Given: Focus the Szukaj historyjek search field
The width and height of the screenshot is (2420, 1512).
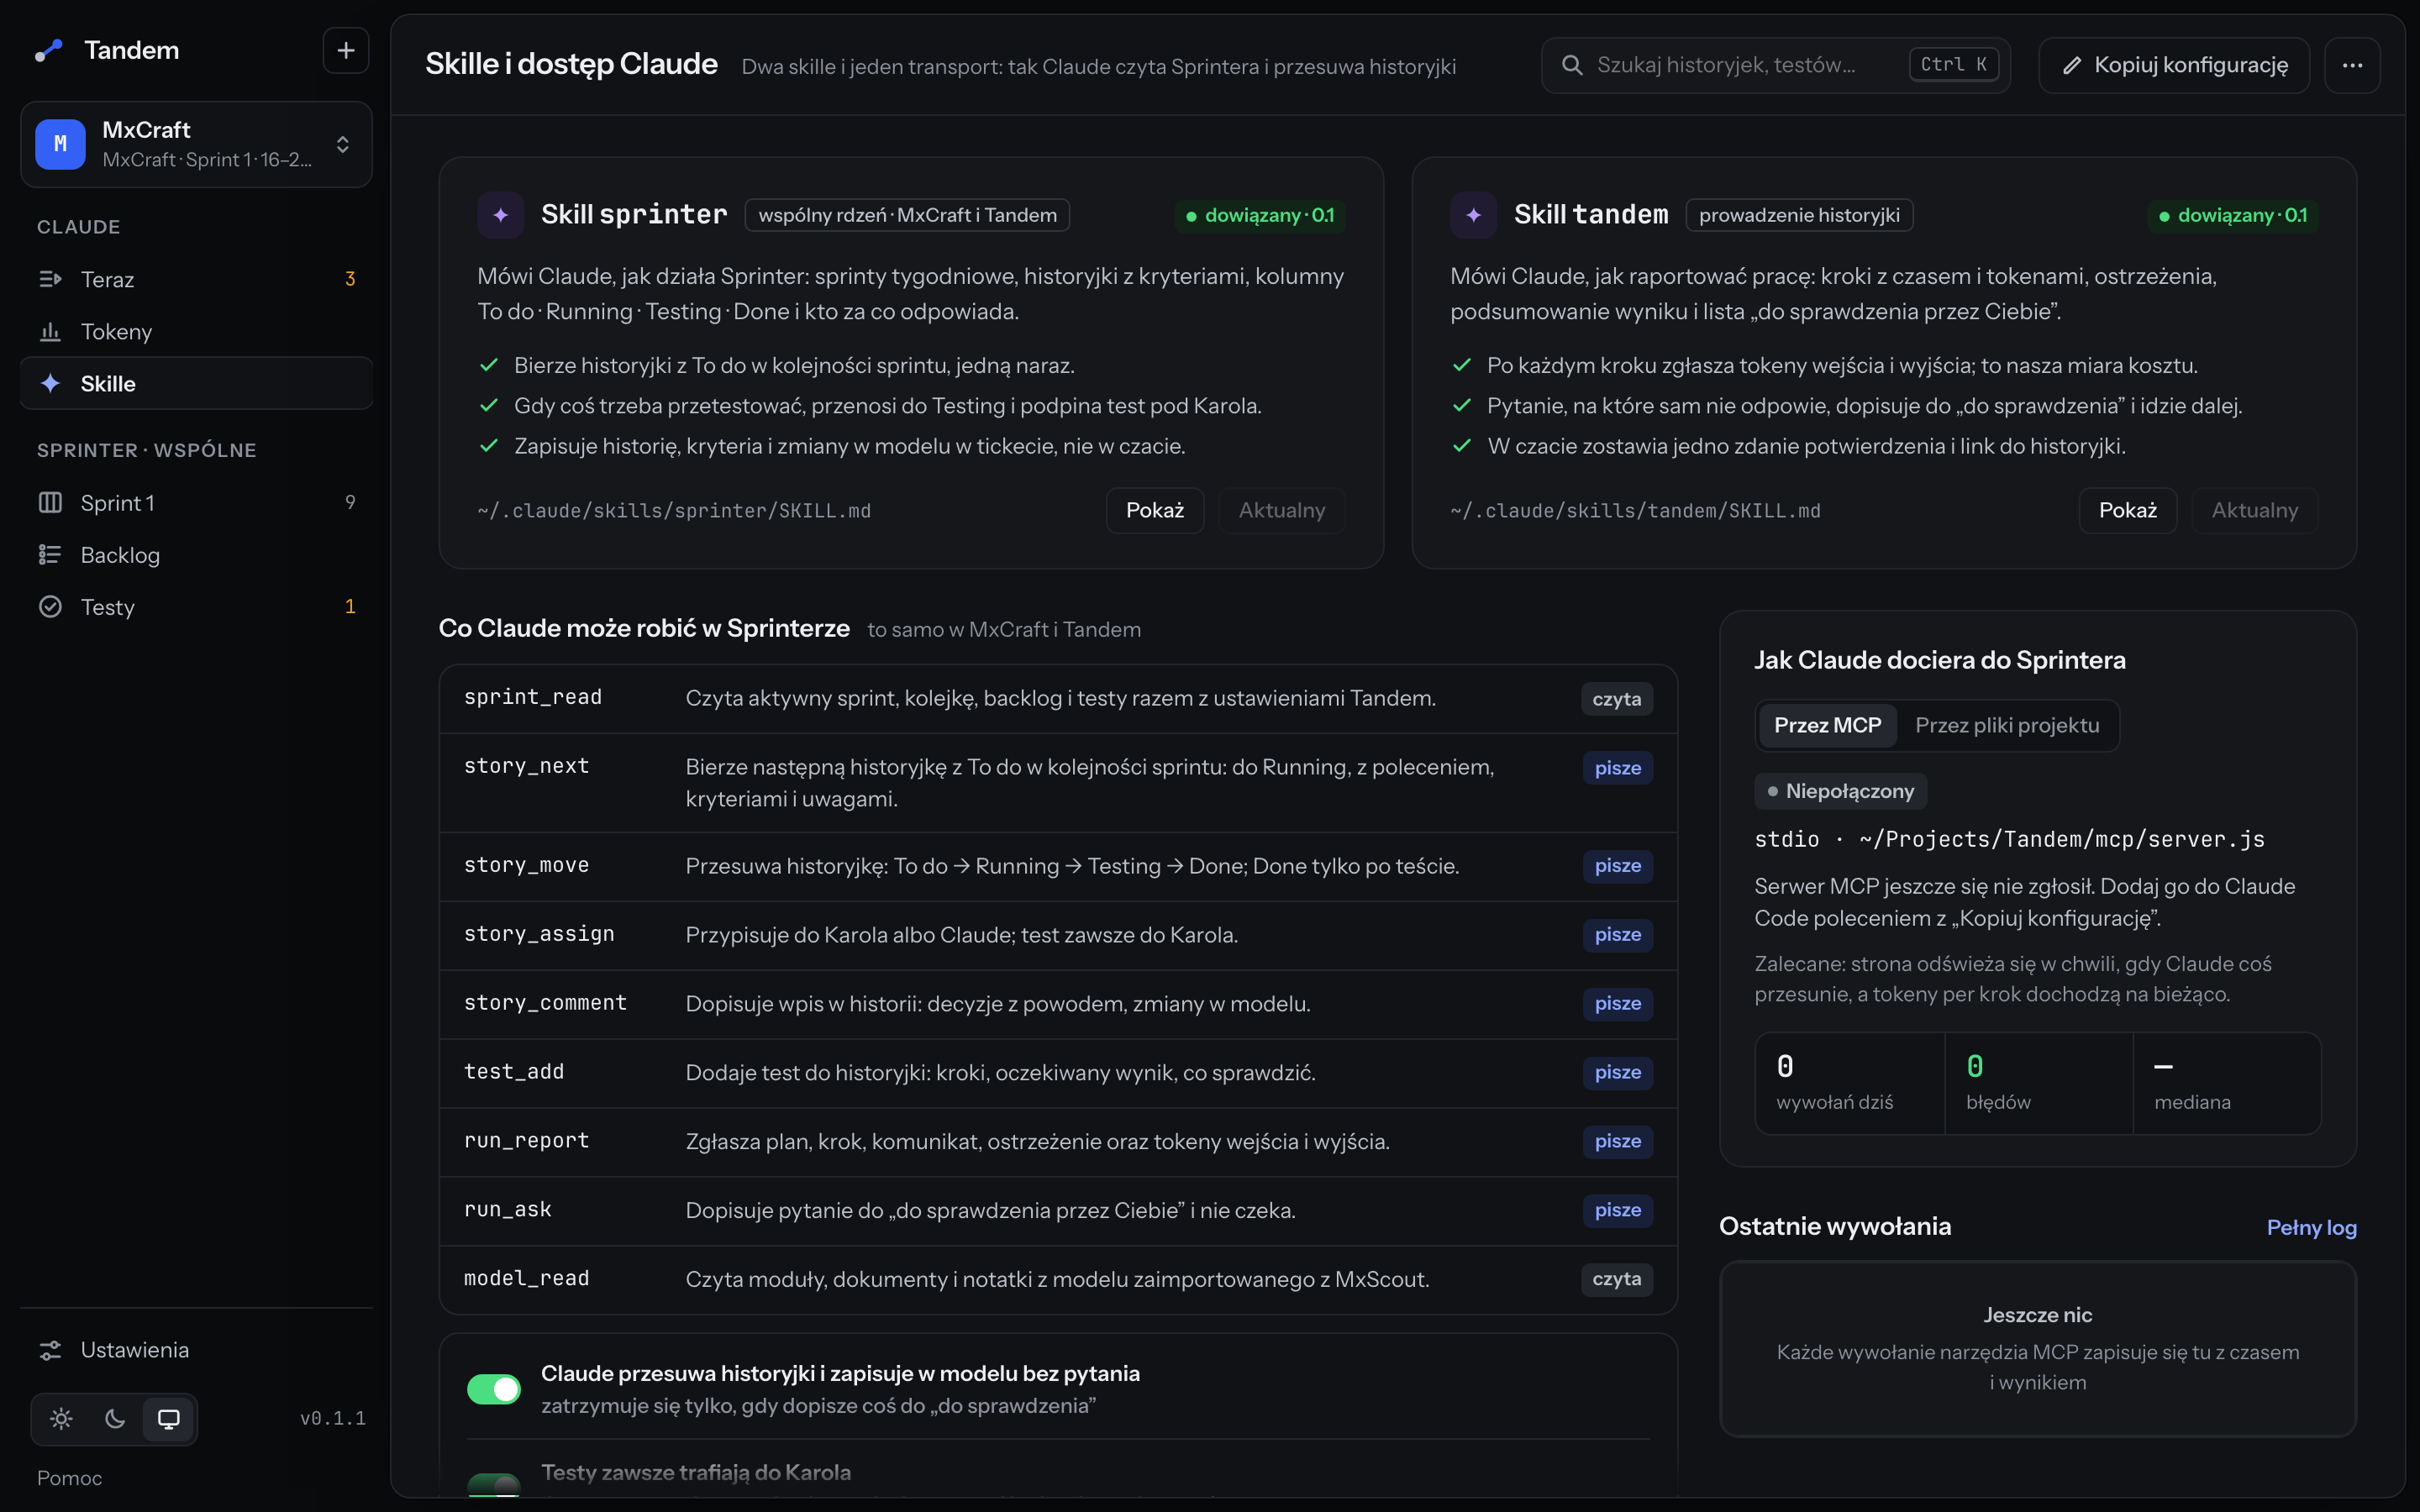Looking at the screenshot, I should [x=1776, y=65].
